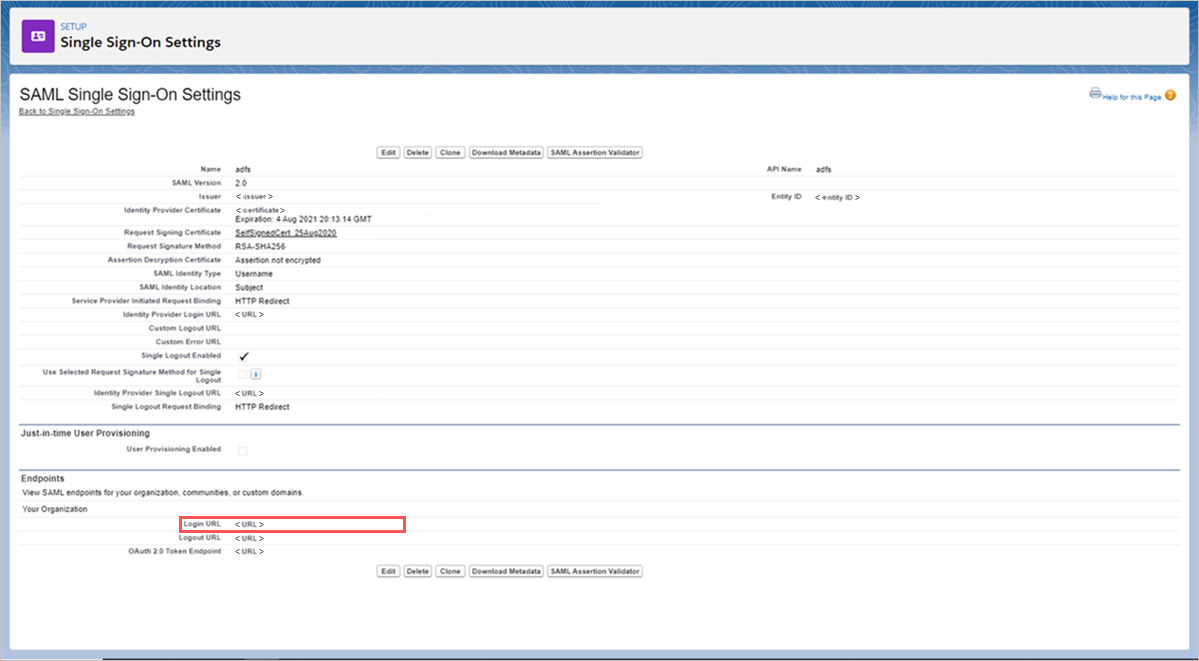Enable User Provisioning Enabled
The width and height of the screenshot is (1199, 661).
(x=240, y=450)
